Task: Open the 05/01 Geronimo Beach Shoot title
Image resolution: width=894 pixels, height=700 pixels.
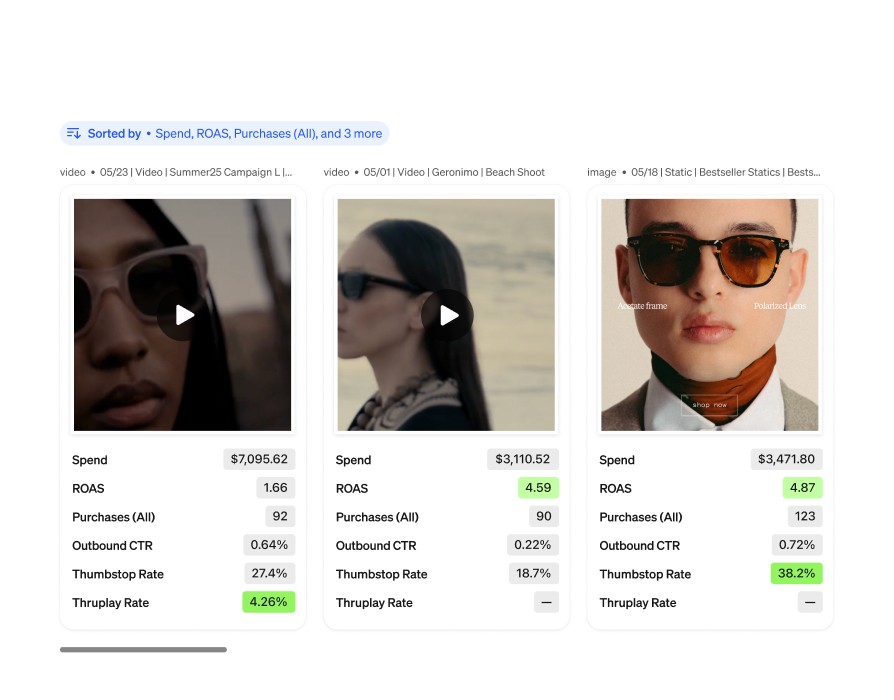Action: tap(454, 172)
